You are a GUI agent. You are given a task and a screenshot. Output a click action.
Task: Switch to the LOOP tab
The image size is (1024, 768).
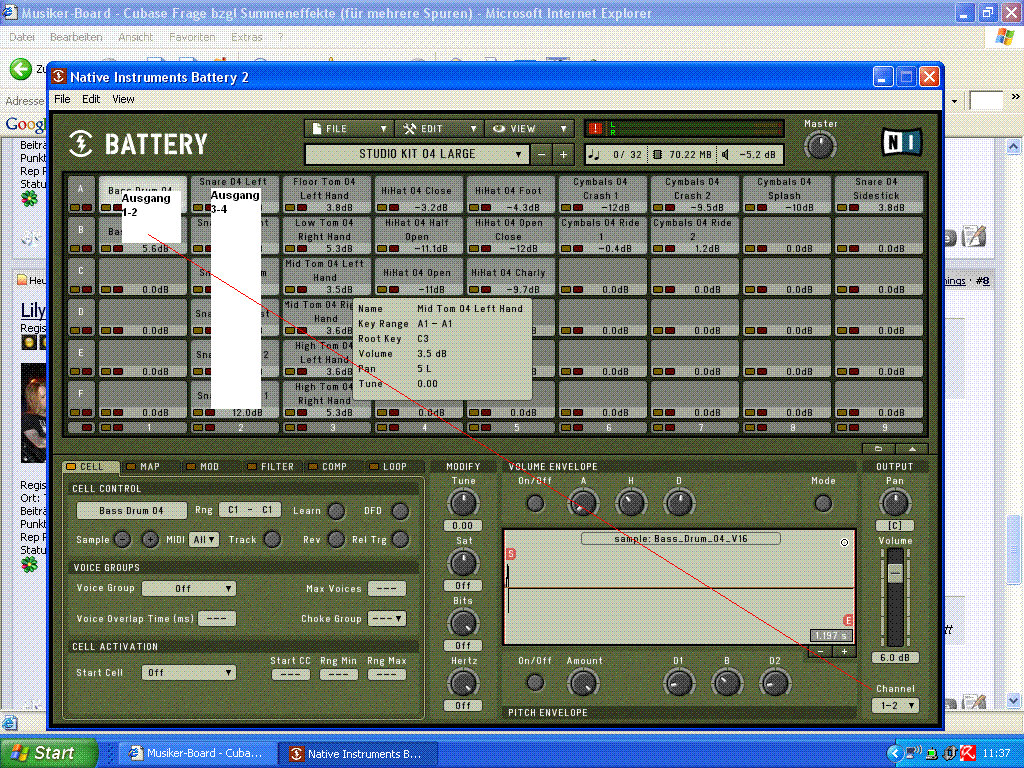click(x=394, y=466)
